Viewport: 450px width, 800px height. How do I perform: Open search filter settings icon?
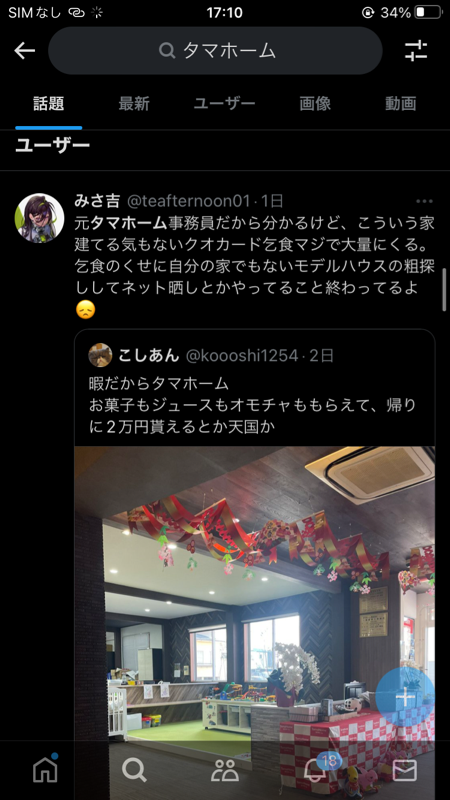(x=416, y=51)
